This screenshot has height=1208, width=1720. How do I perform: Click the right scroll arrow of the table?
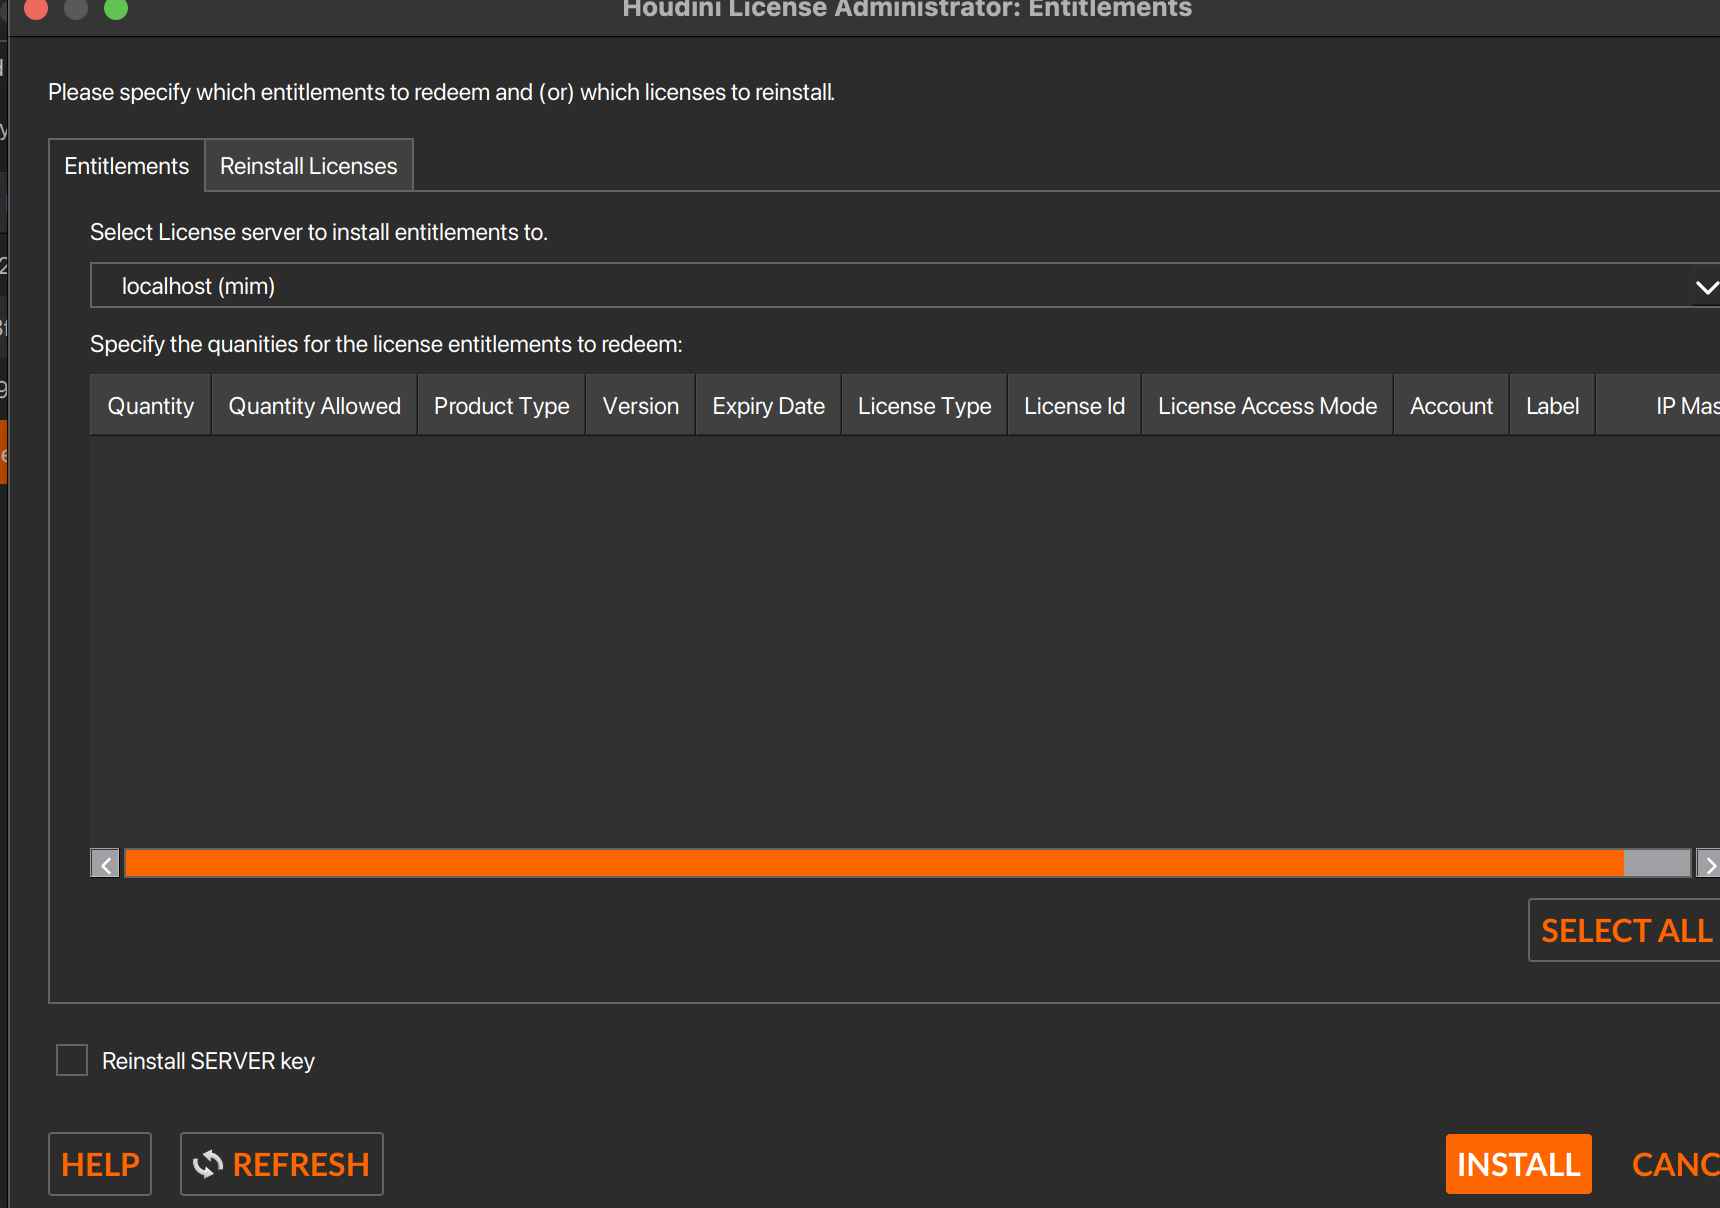click(x=1709, y=863)
